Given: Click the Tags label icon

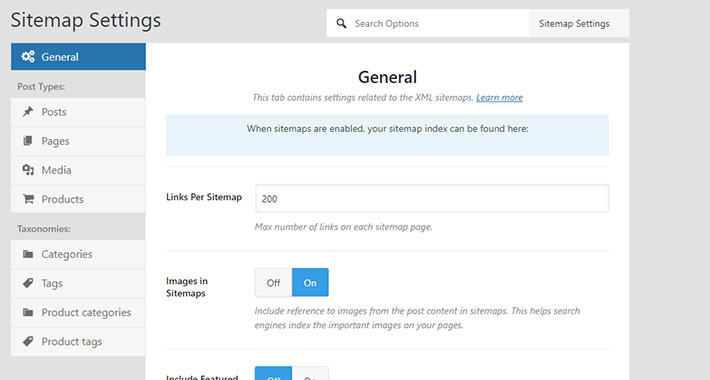Looking at the screenshot, I should pos(28,283).
